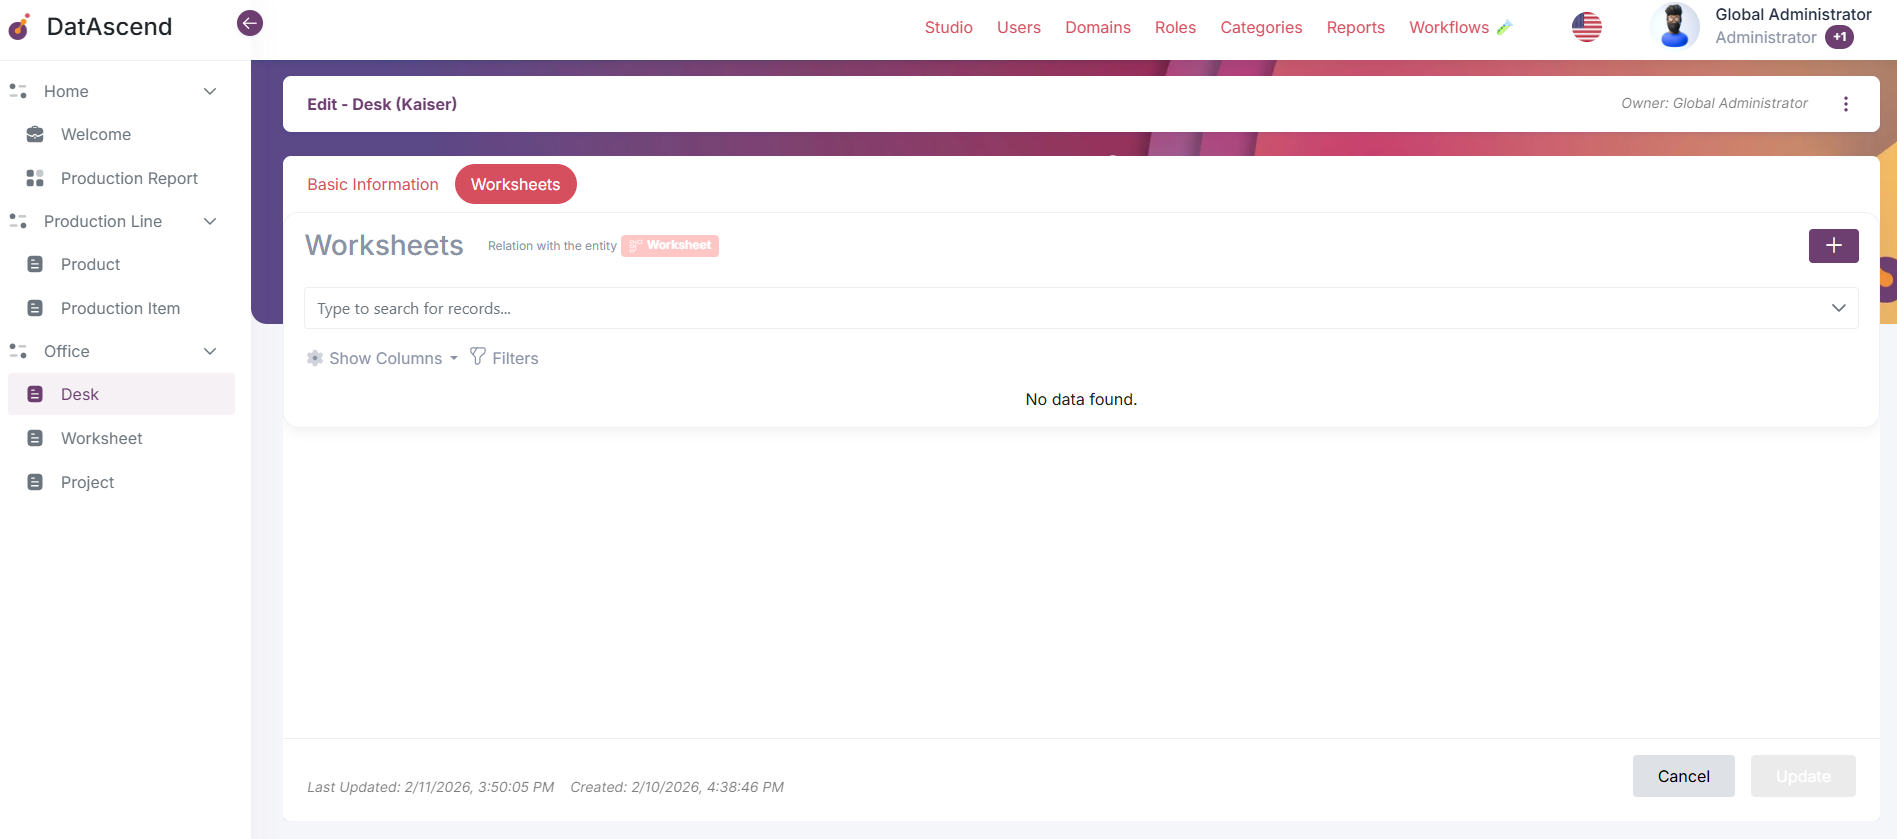Click the Office group icon
This screenshot has height=839, width=1897.
pos(18,351)
